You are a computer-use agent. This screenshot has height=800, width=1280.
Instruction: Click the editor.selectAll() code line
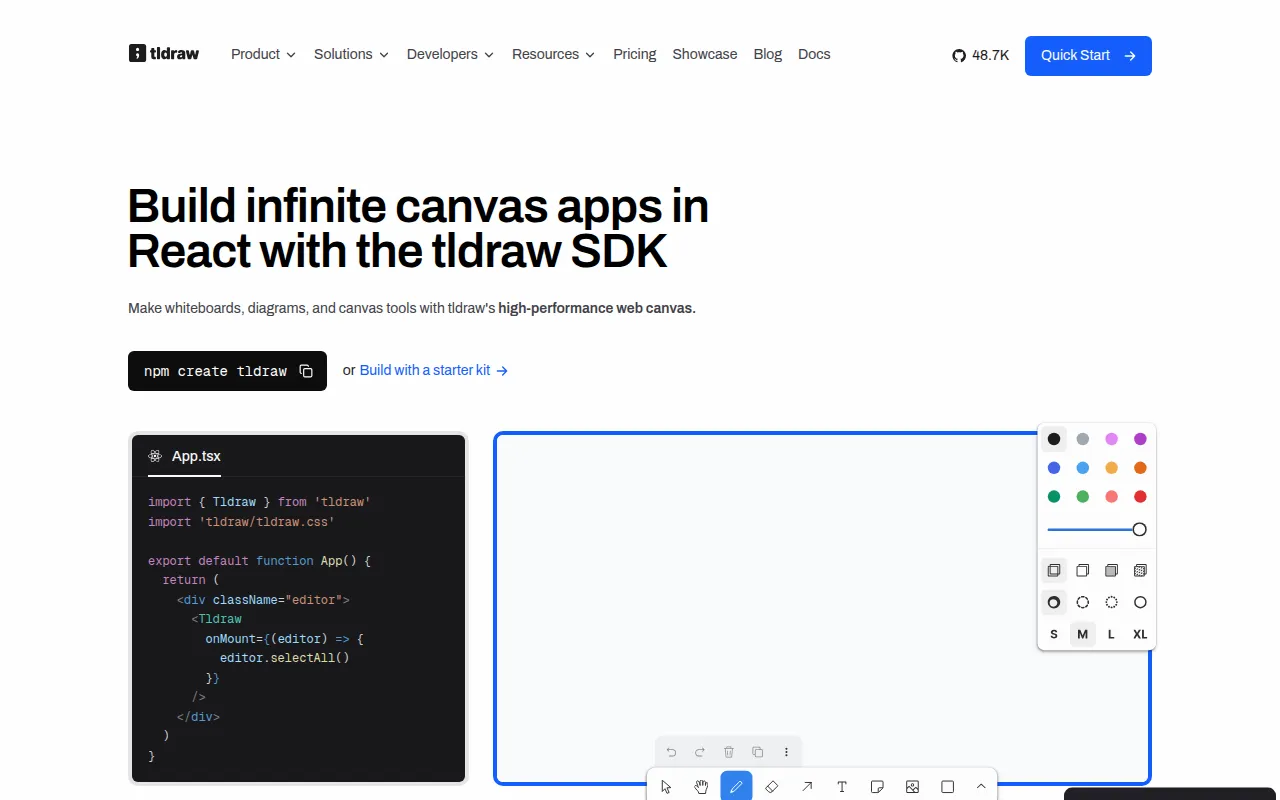[x=285, y=658]
